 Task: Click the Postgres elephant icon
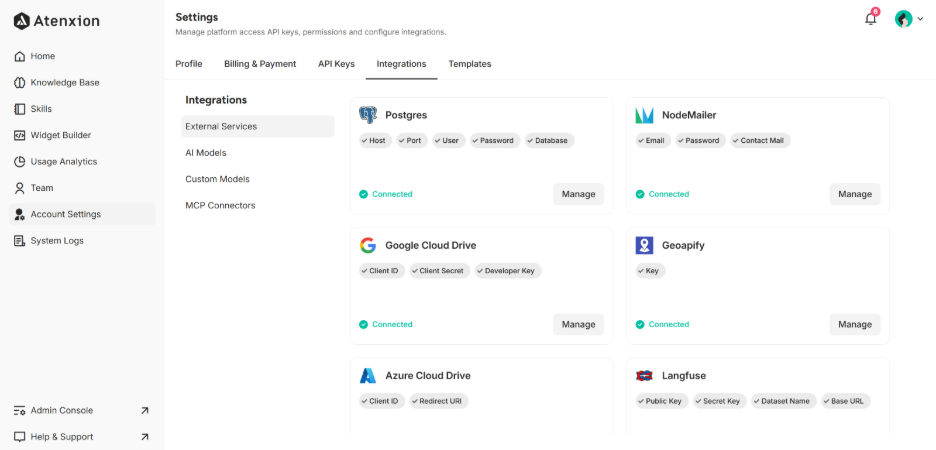coord(368,115)
